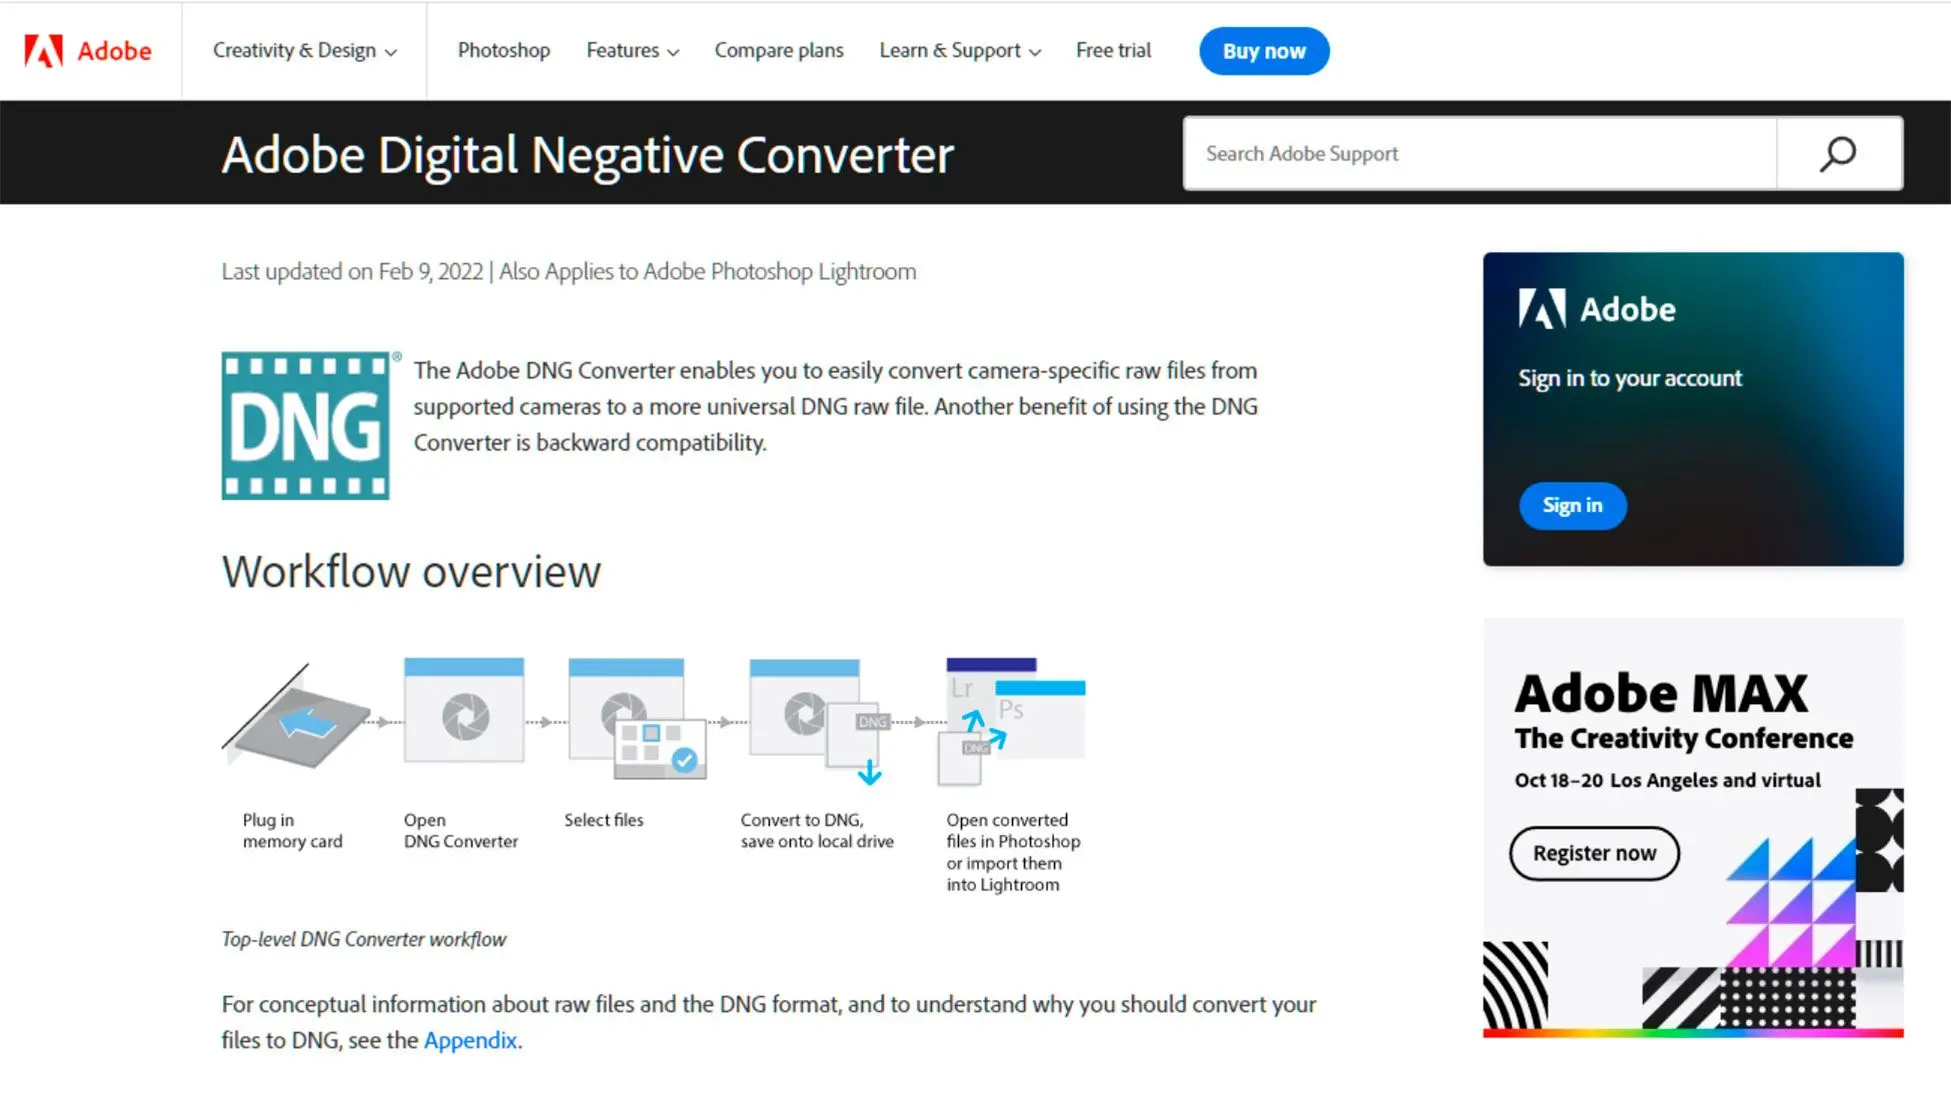Click the Register now button for Adobe MAX
The height and width of the screenshot is (1100, 1951).
pos(1595,852)
